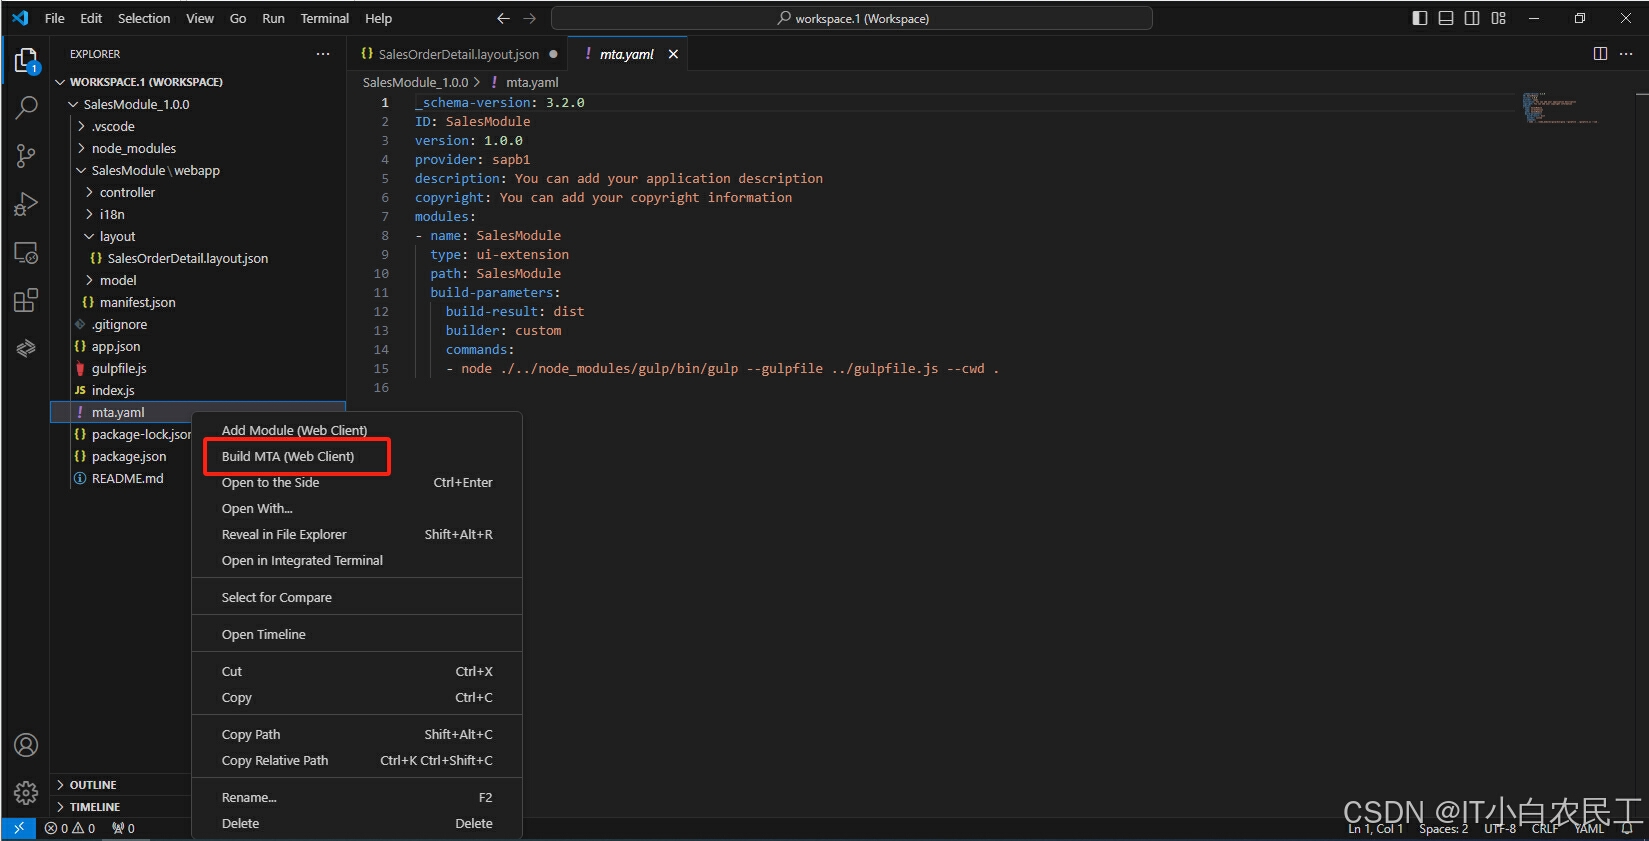Open the editor More Actions ellipsis
The image size is (1649, 841).
1627,54
